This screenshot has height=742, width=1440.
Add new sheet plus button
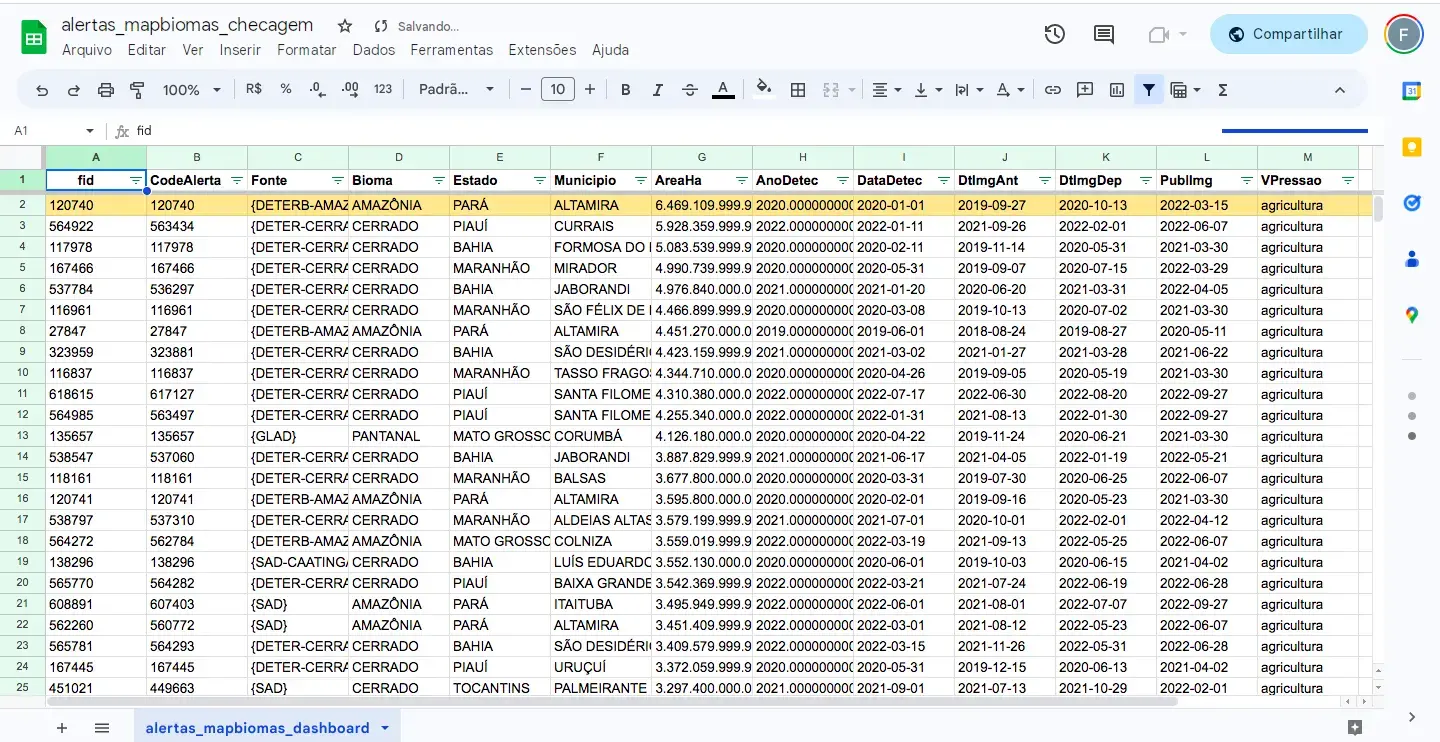62,728
